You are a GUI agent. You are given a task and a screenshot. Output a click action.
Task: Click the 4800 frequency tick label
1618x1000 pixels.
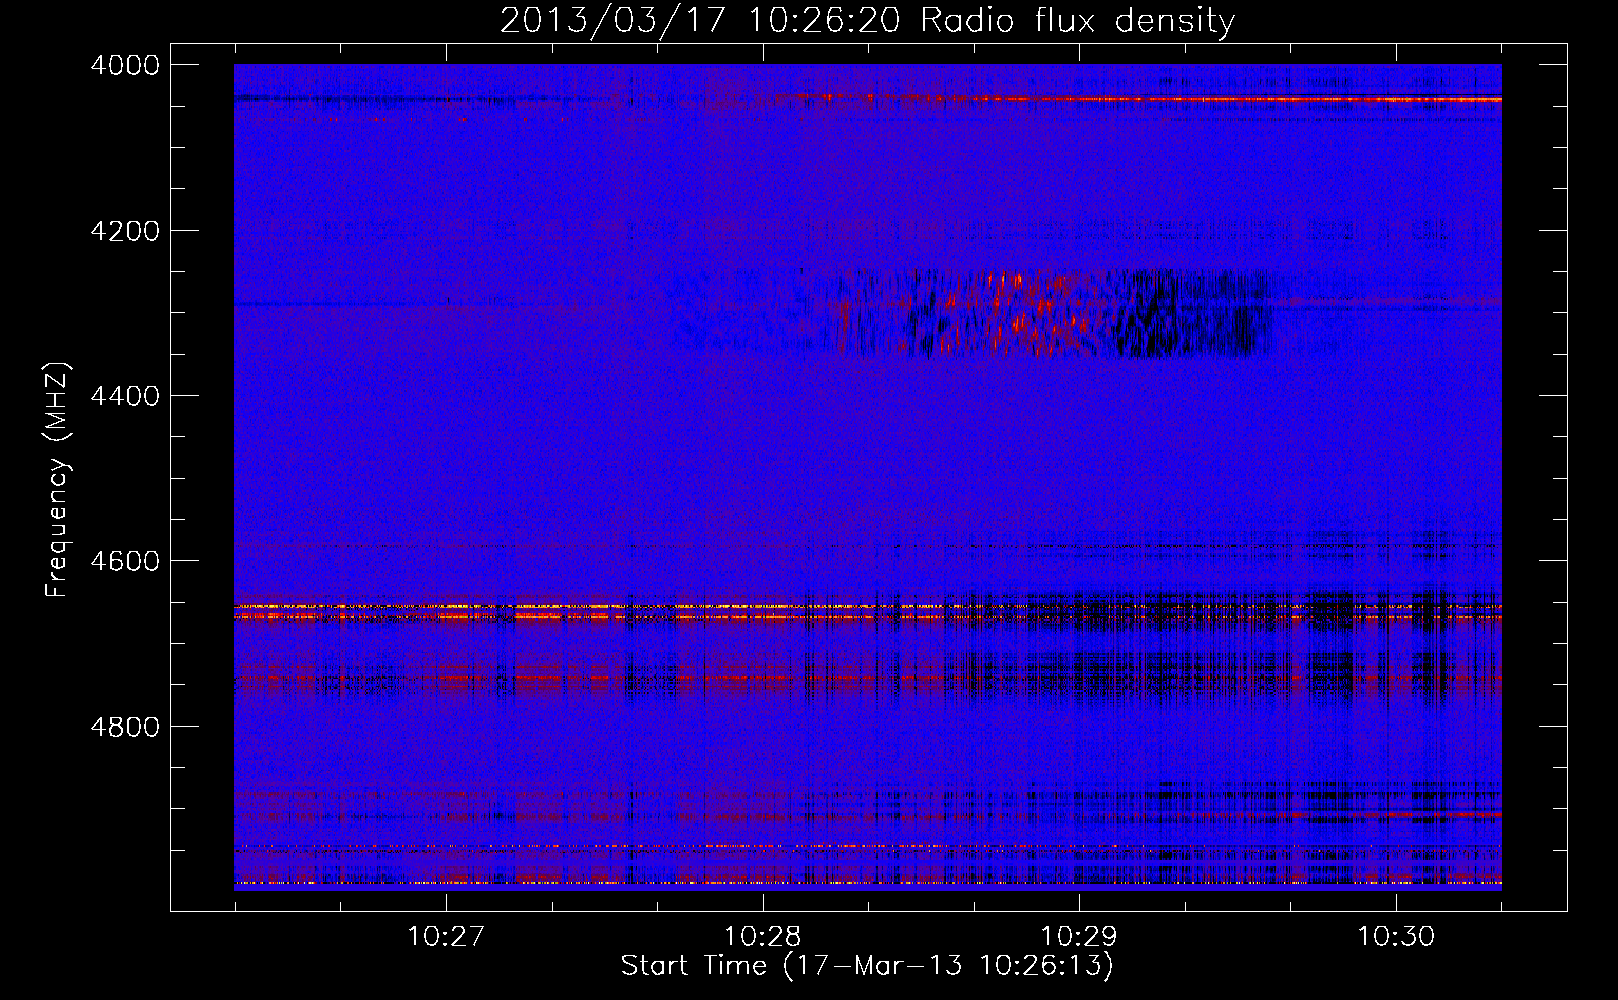pyautogui.click(x=125, y=726)
